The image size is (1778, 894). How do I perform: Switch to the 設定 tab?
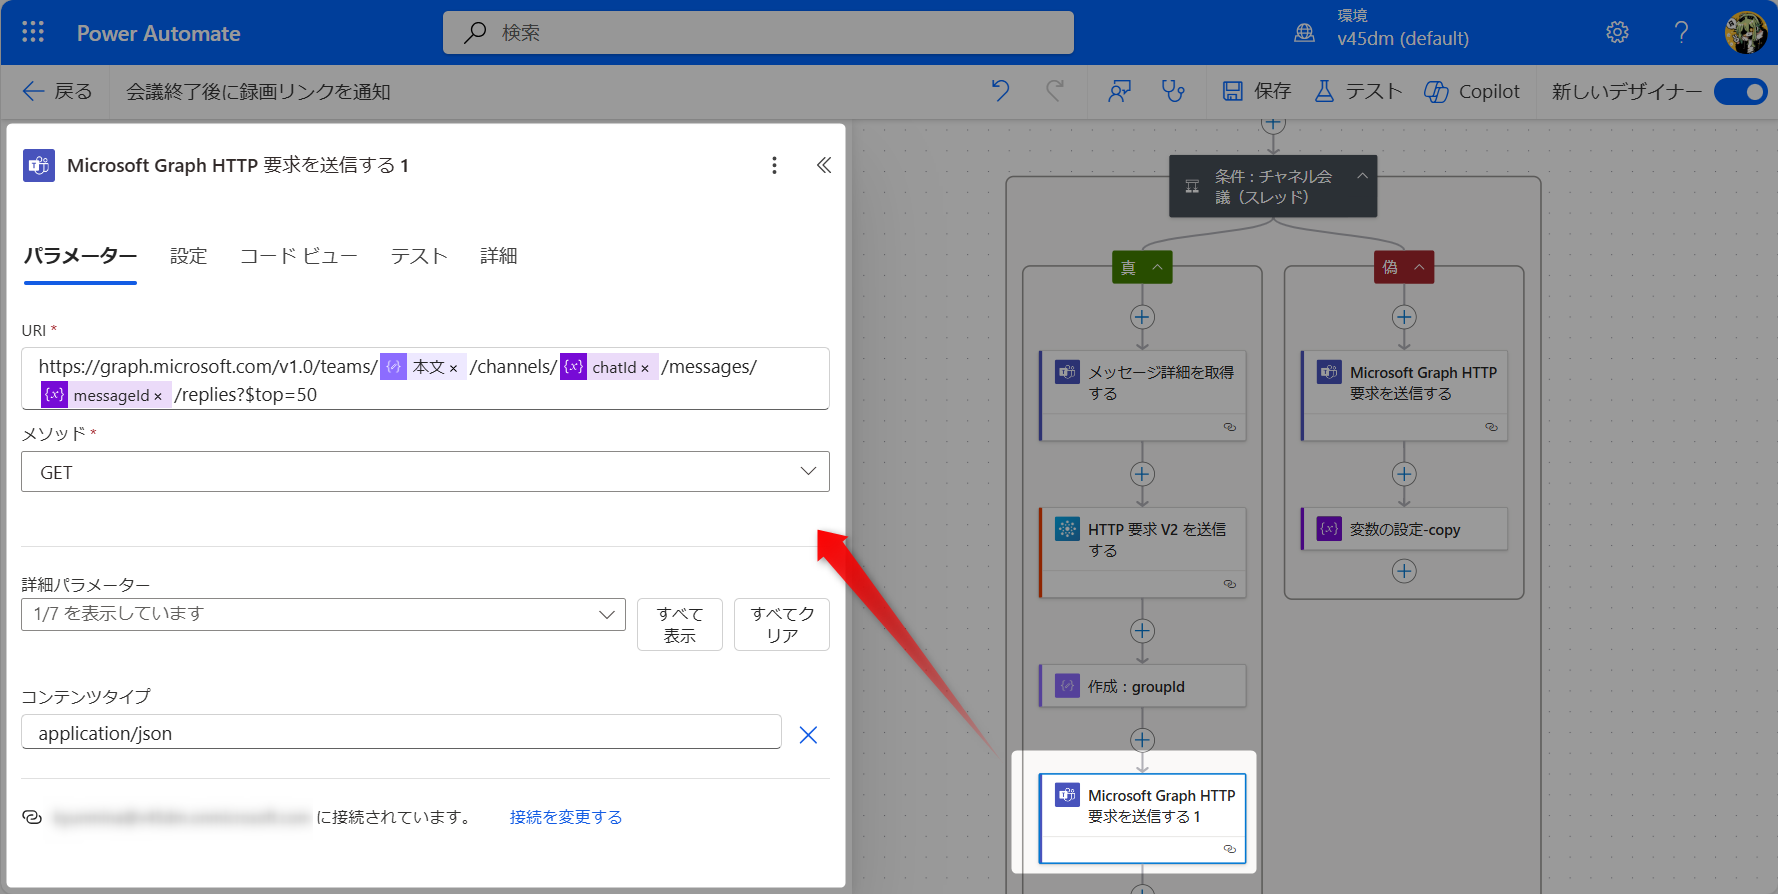188,256
